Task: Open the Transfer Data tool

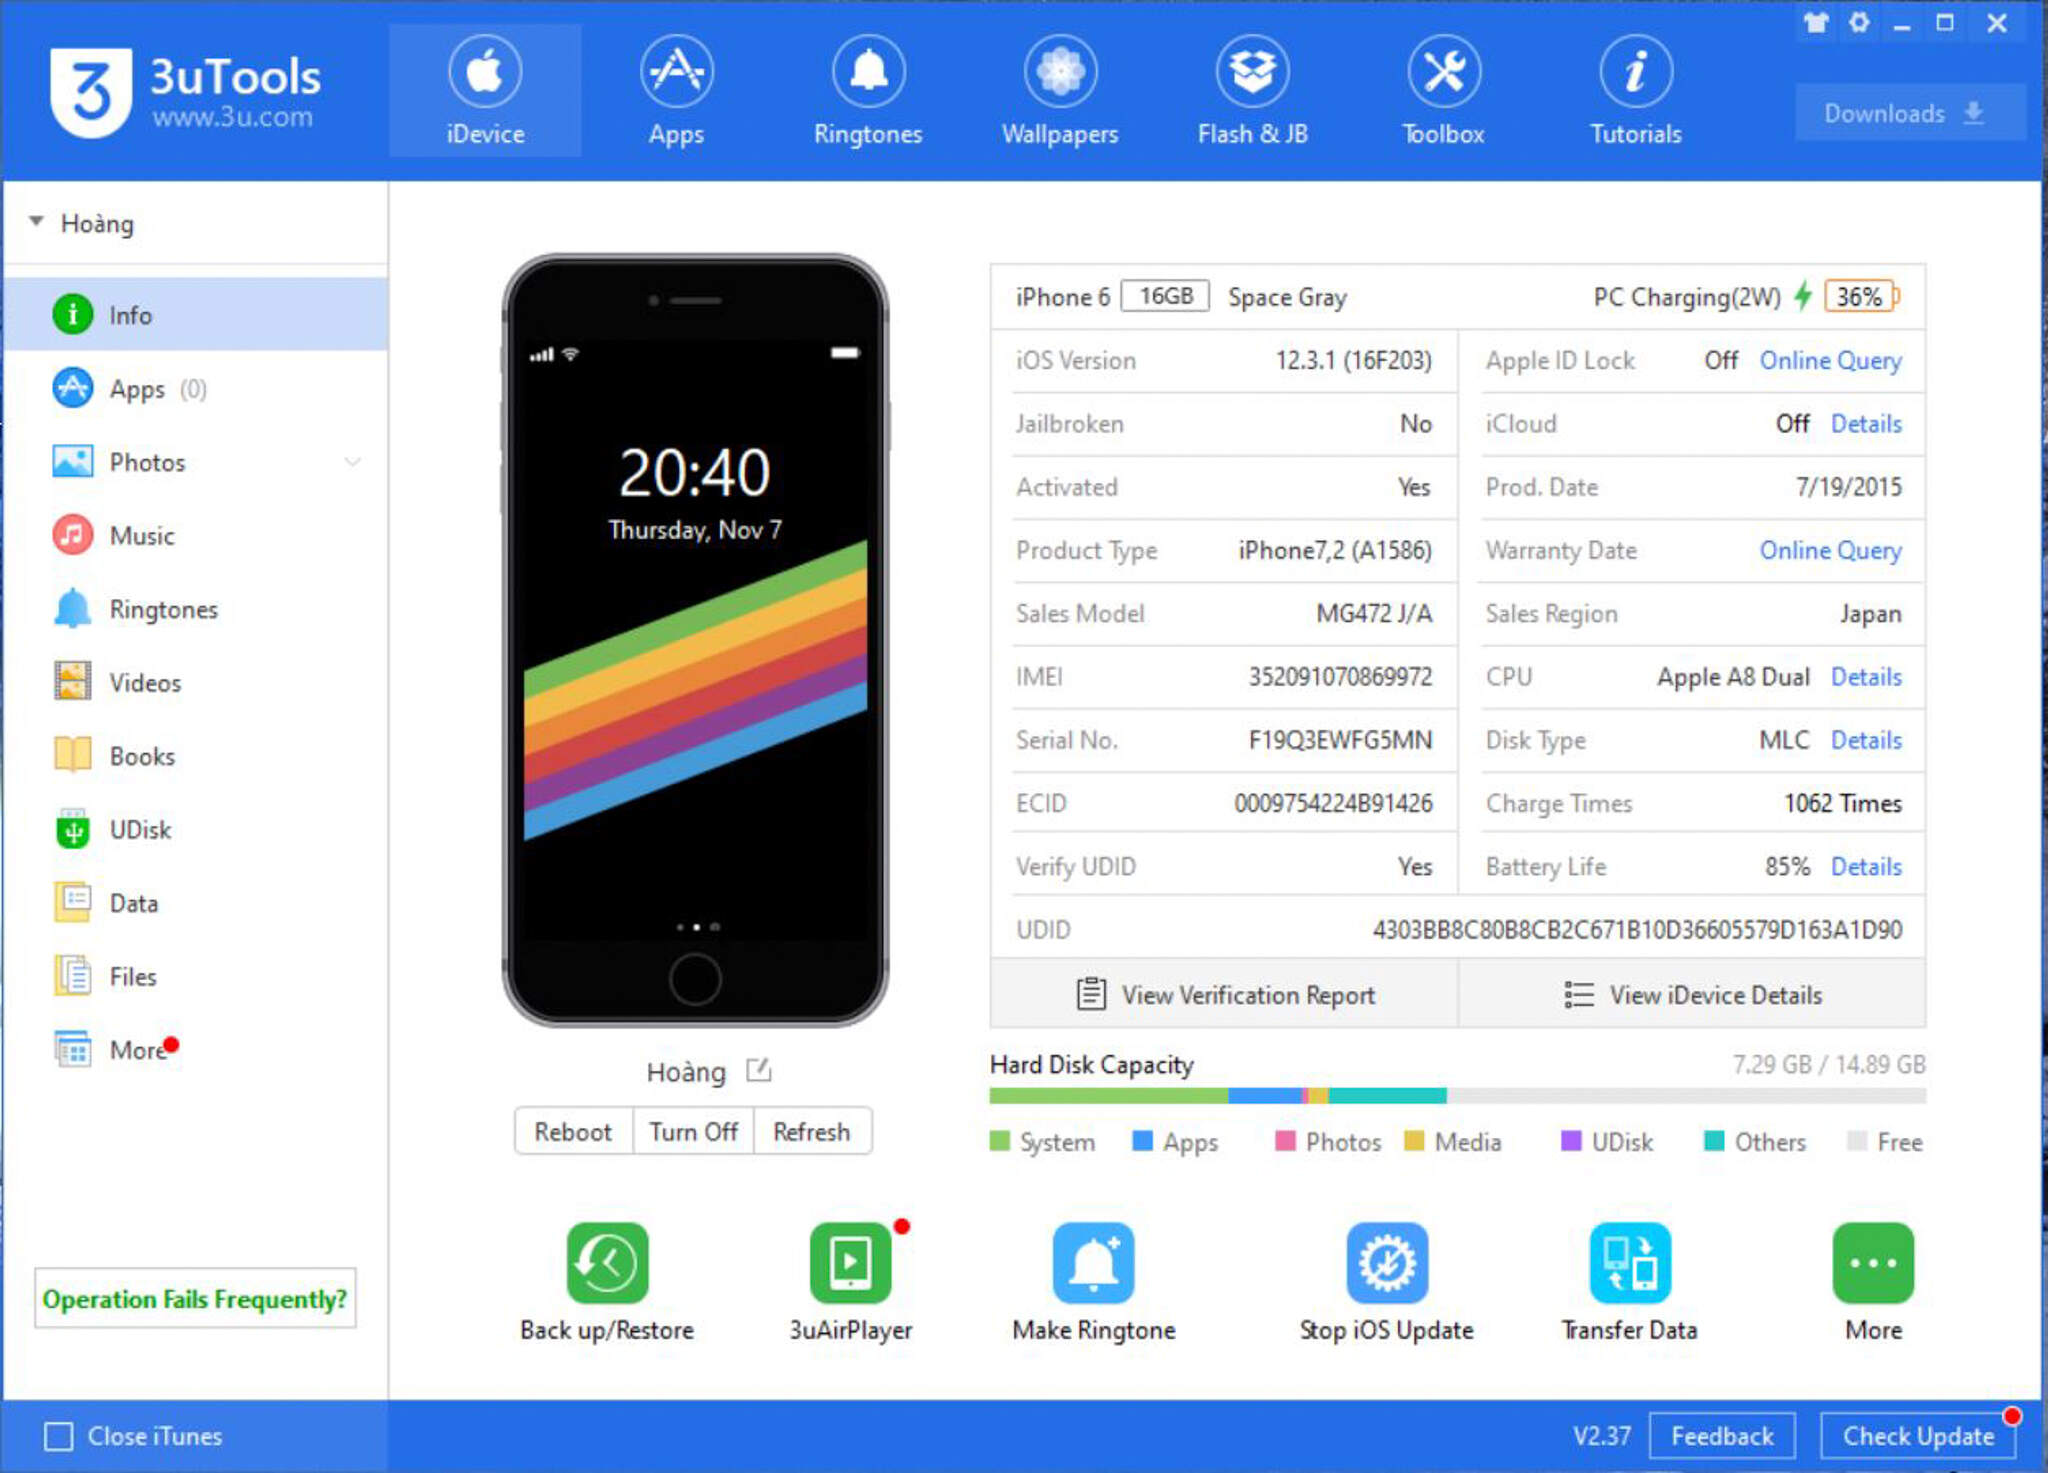Action: [1629, 1264]
